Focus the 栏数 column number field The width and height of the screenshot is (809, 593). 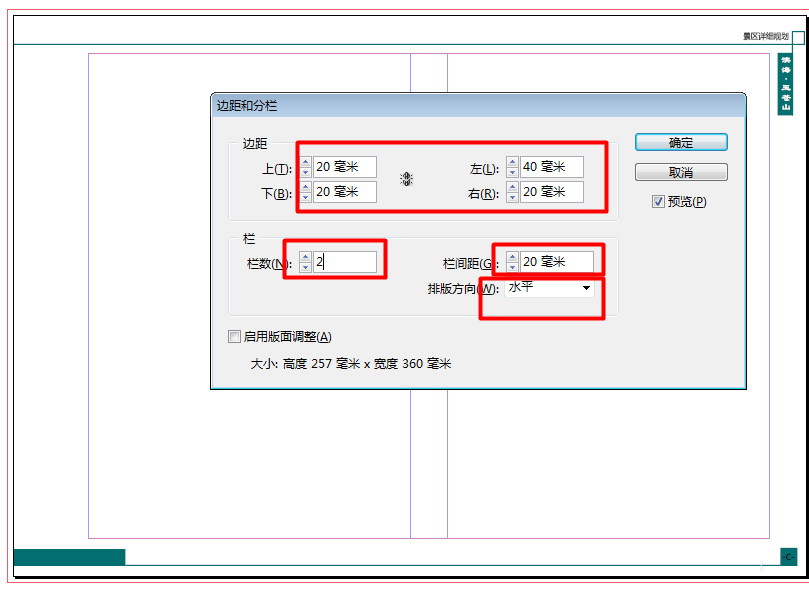click(x=345, y=262)
